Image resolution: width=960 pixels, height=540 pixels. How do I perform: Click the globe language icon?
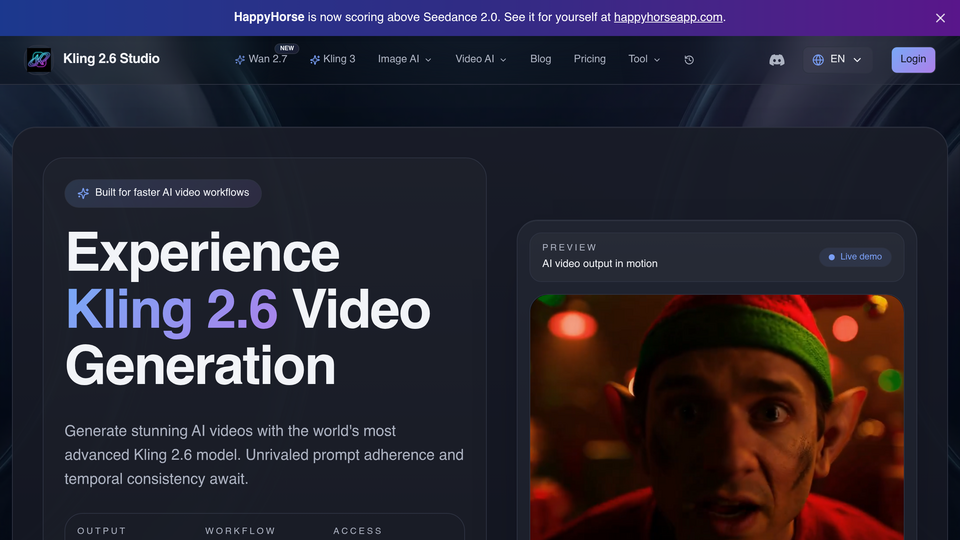click(x=818, y=59)
